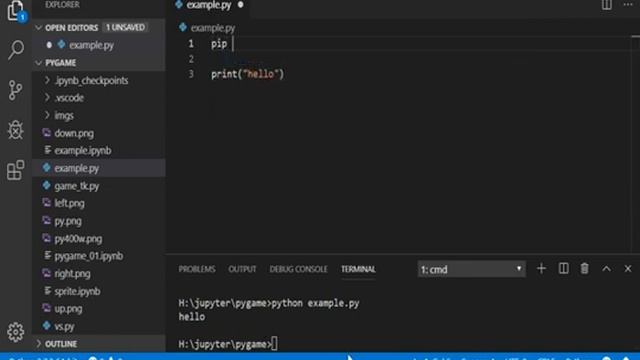Select the example.py editor tab
This screenshot has width=640, height=360.
click(x=209, y=5)
